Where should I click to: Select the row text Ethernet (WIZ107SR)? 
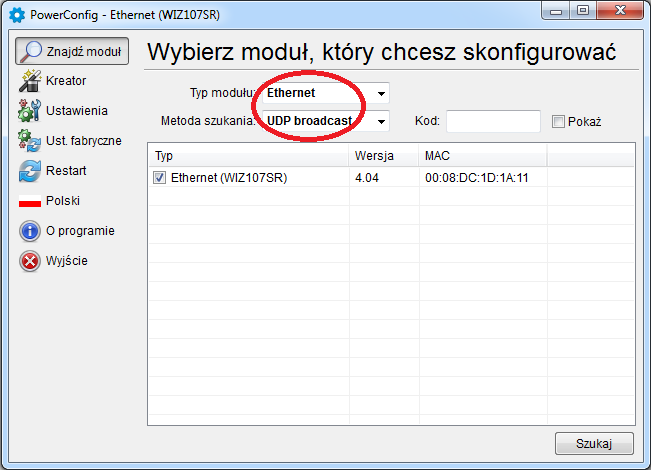(x=229, y=178)
